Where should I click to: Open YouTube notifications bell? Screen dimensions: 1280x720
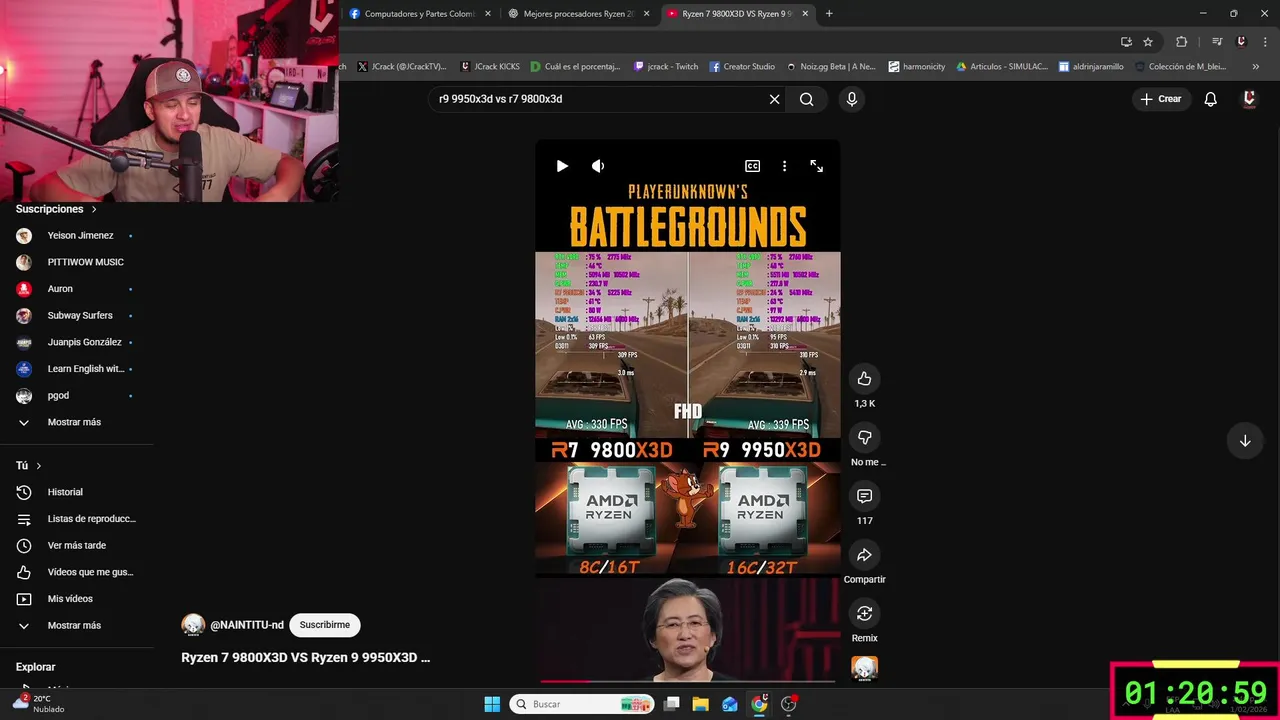1210,99
